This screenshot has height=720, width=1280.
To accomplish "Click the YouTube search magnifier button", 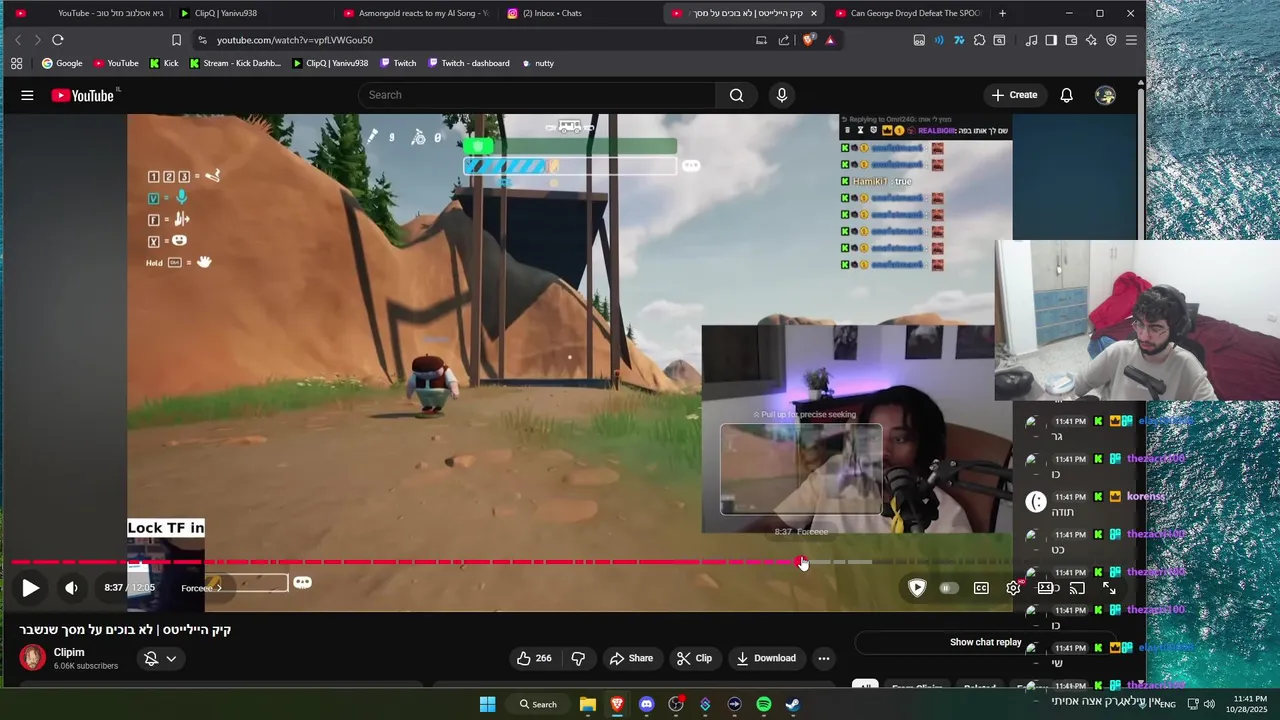I will click(737, 95).
